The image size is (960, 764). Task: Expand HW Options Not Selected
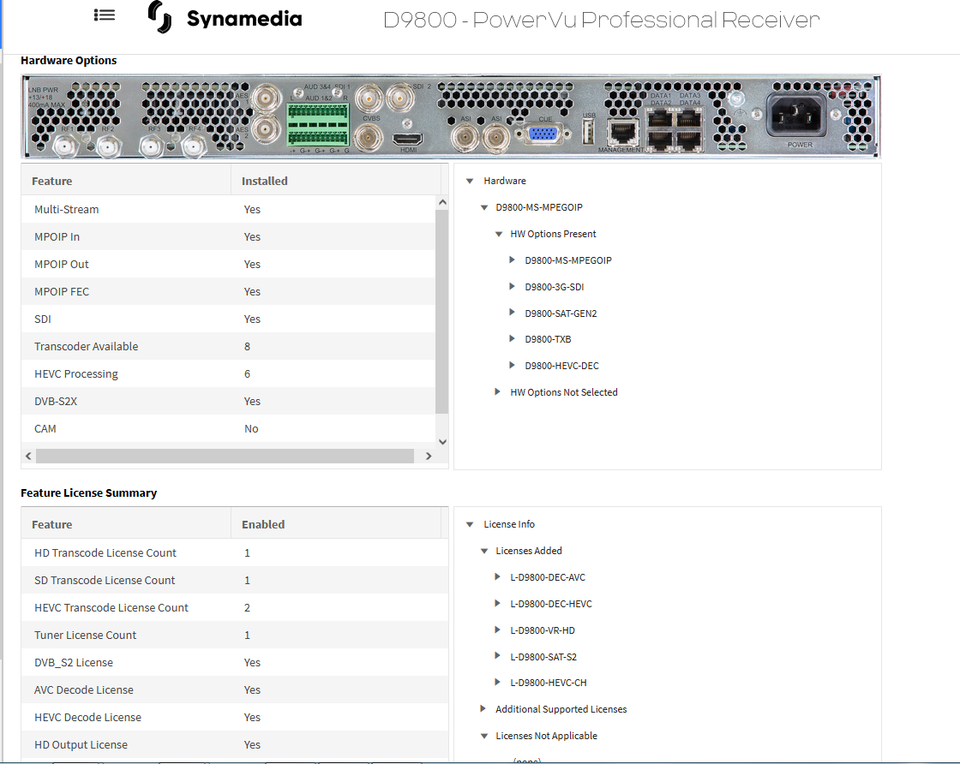pos(497,392)
